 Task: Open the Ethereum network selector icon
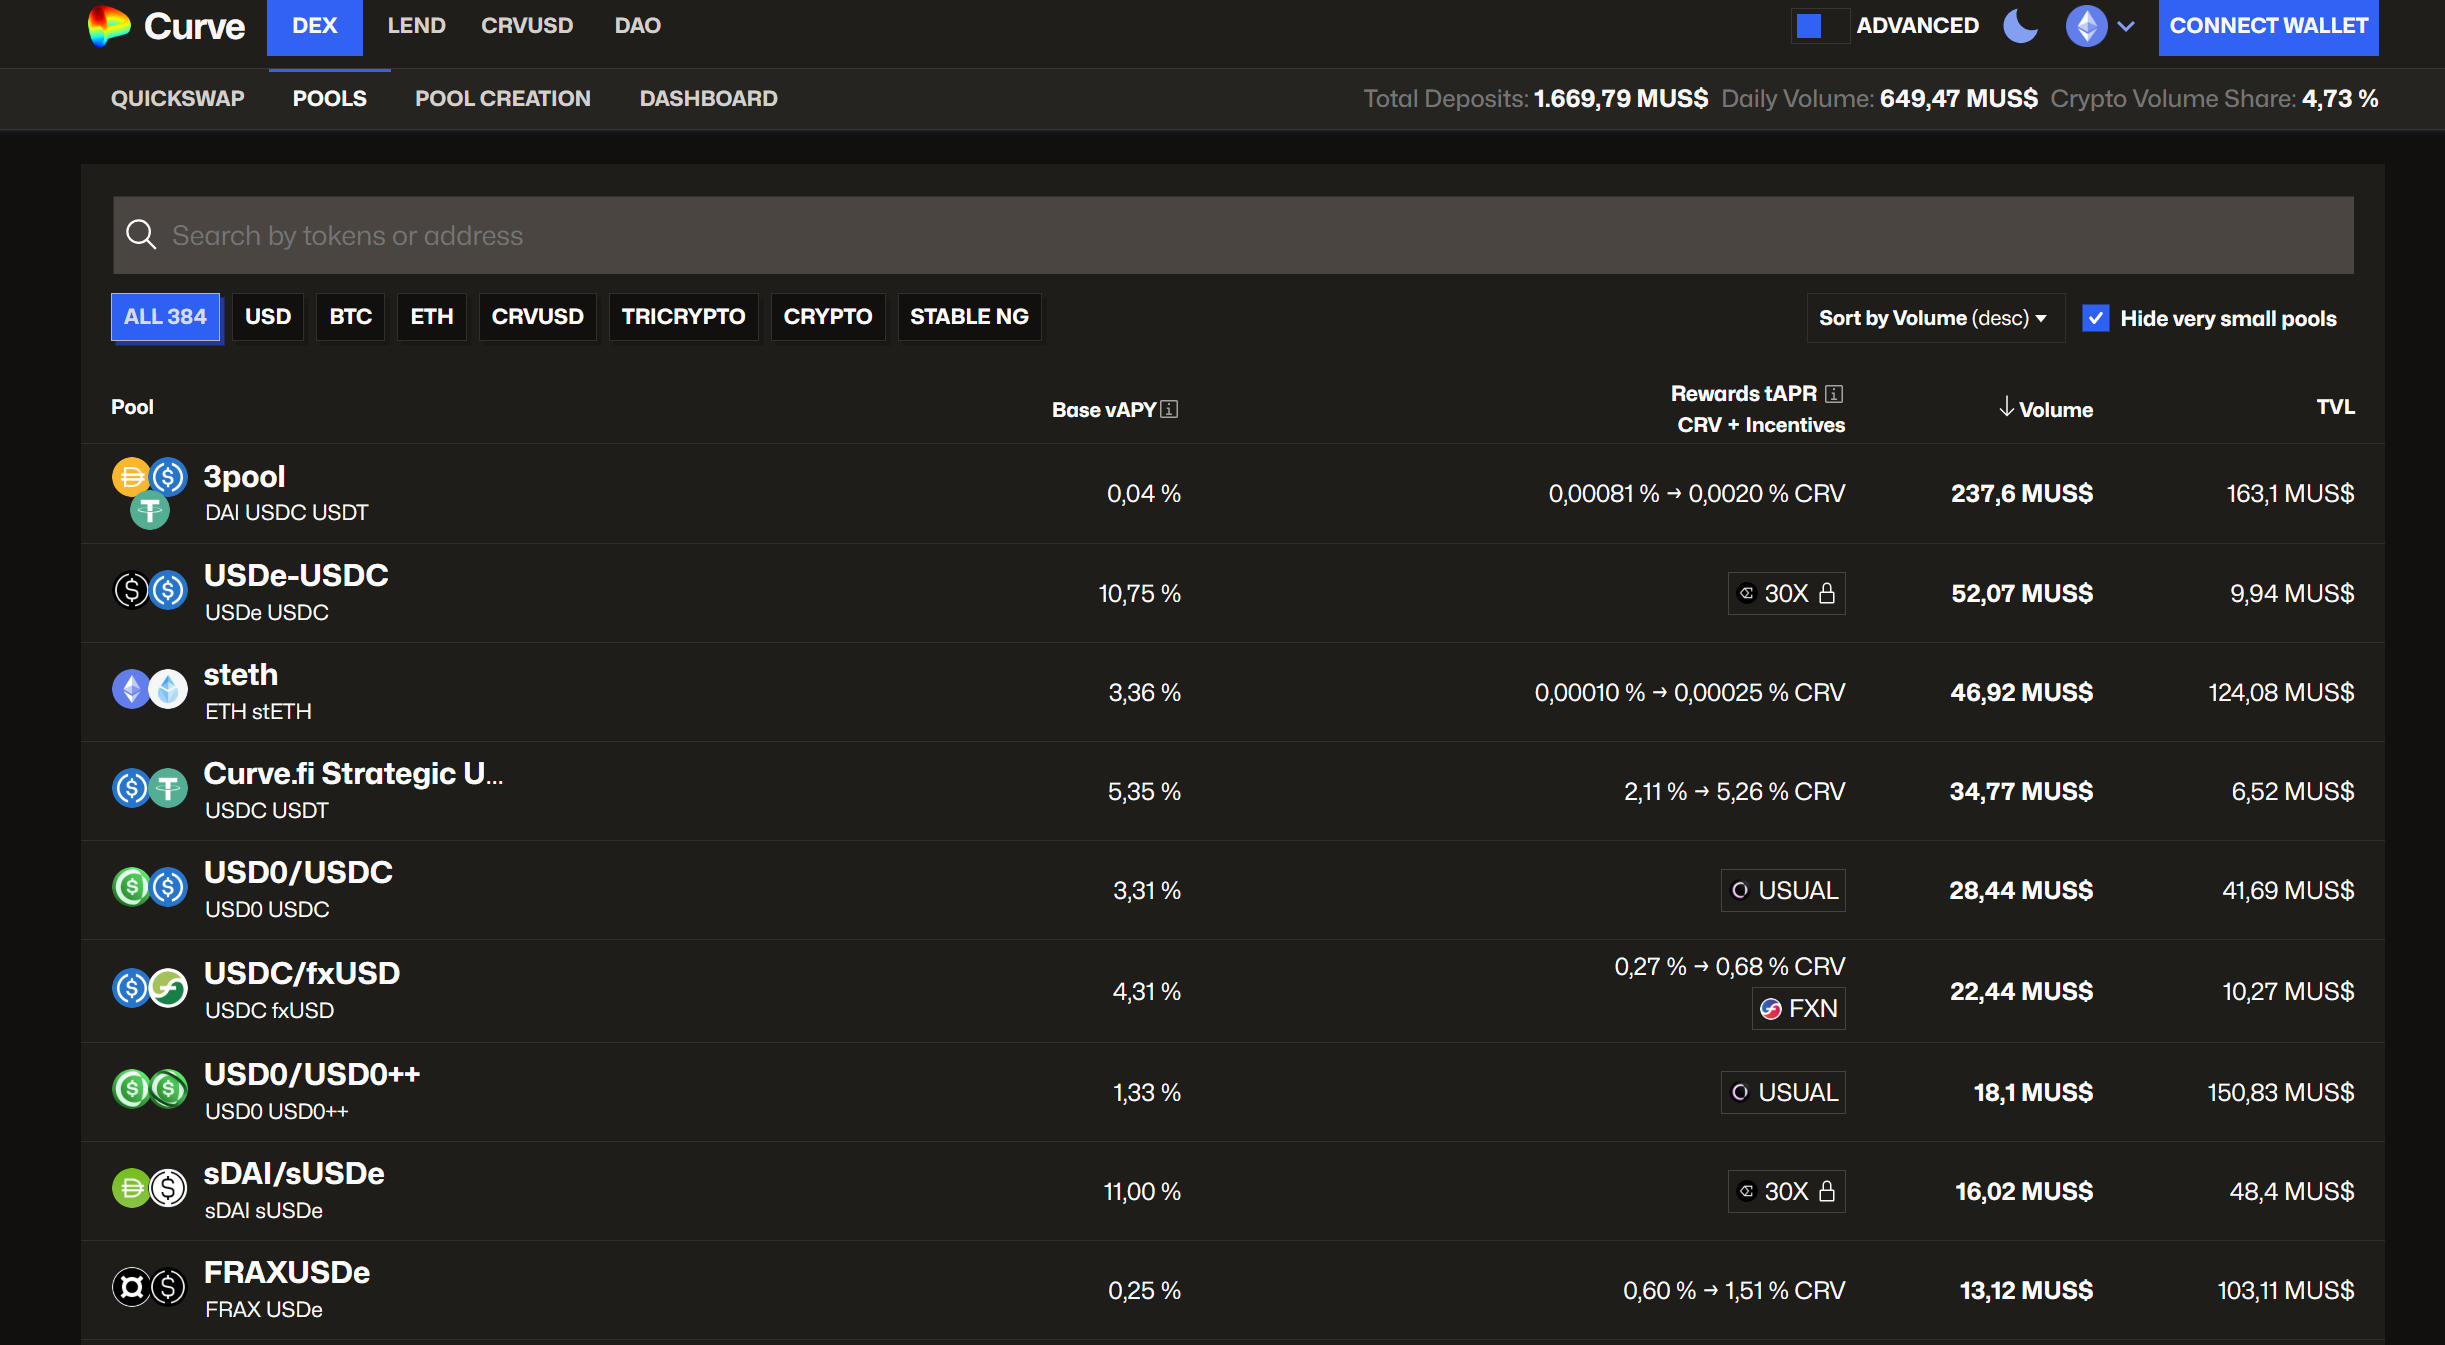click(x=2086, y=26)
